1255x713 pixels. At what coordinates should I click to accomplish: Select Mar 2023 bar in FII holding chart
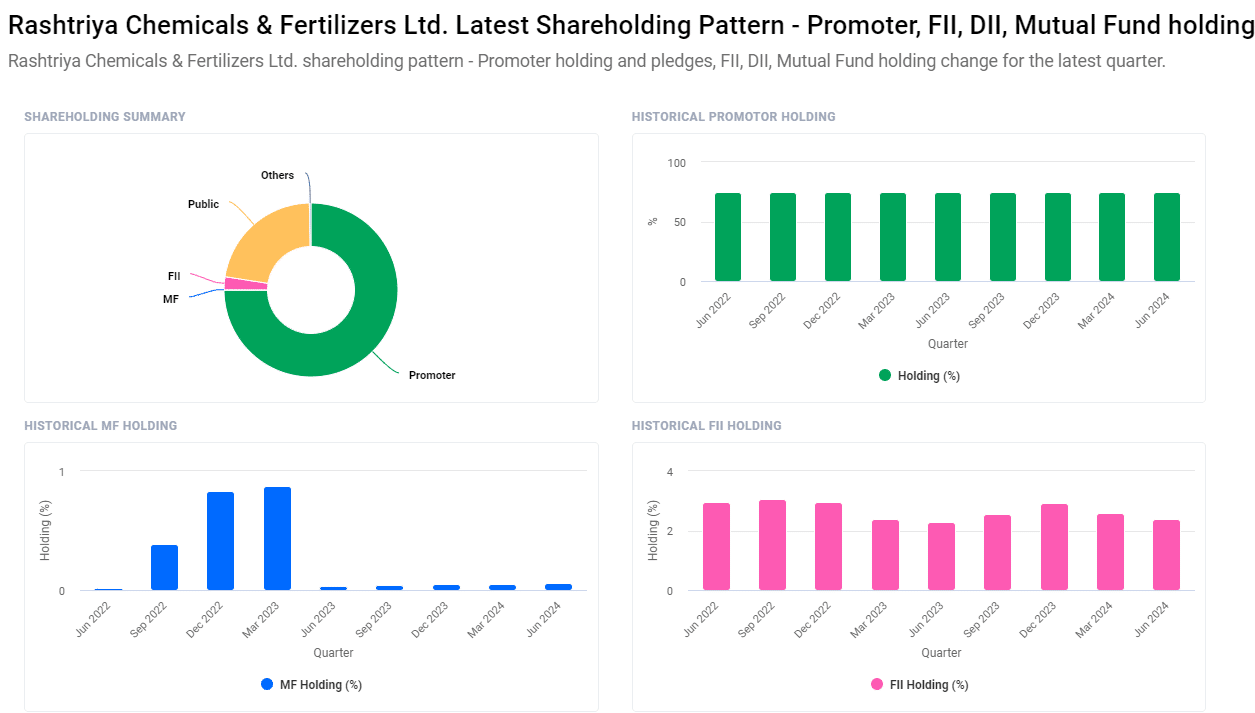click(x=885, y=555)
